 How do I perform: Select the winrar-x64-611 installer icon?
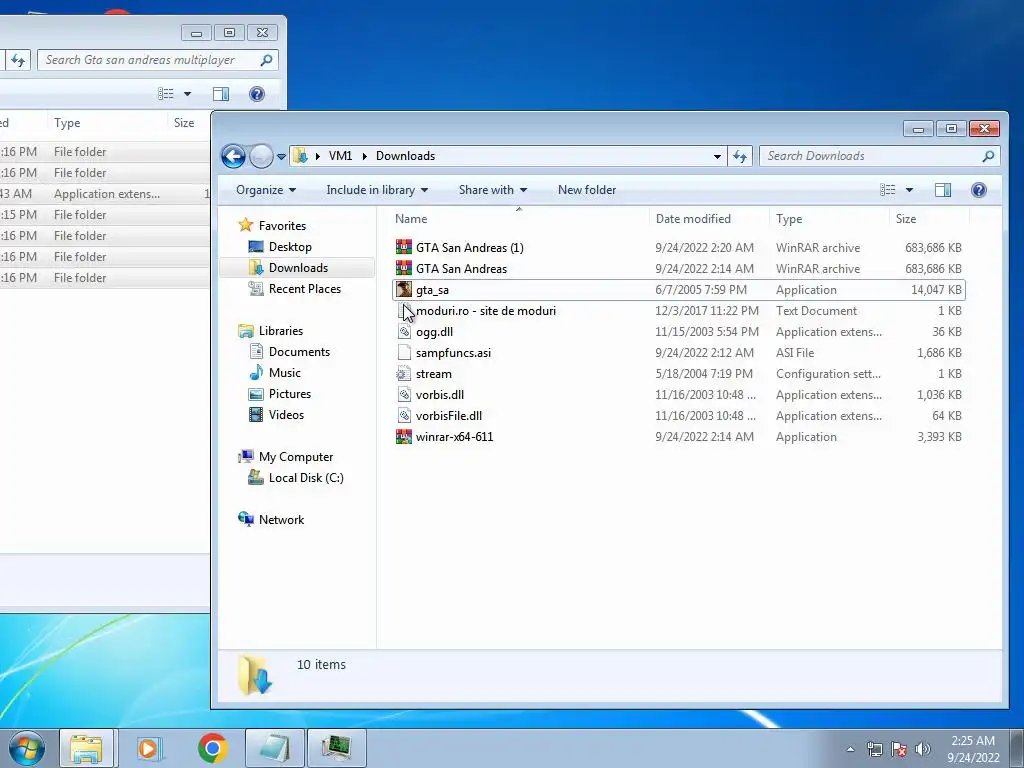[404, 436]
